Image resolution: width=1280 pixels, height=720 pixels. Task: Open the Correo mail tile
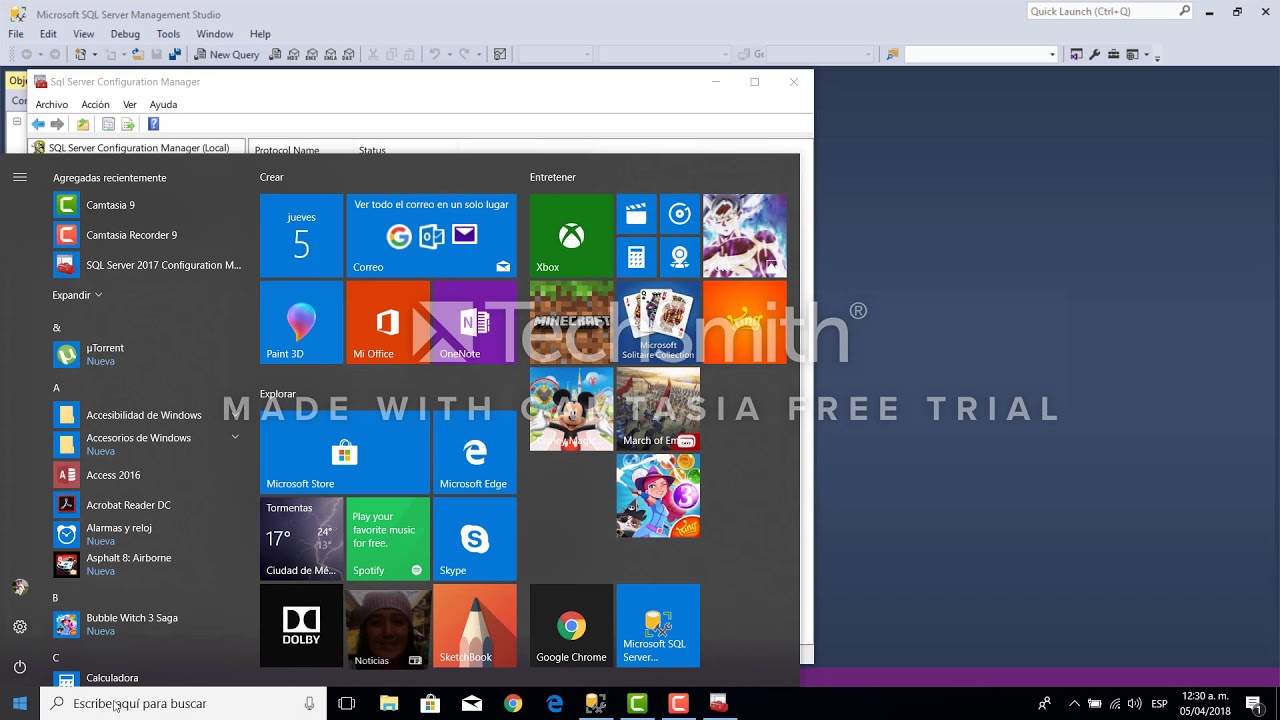pyautogui.click(x=431, y=236)
